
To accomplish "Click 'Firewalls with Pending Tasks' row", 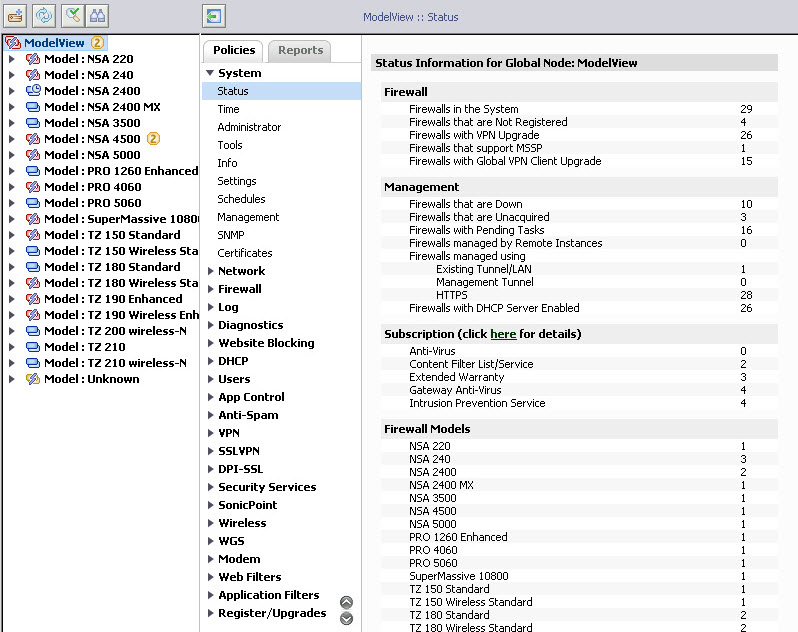I will pyautogui.click(x=579, y=230).
